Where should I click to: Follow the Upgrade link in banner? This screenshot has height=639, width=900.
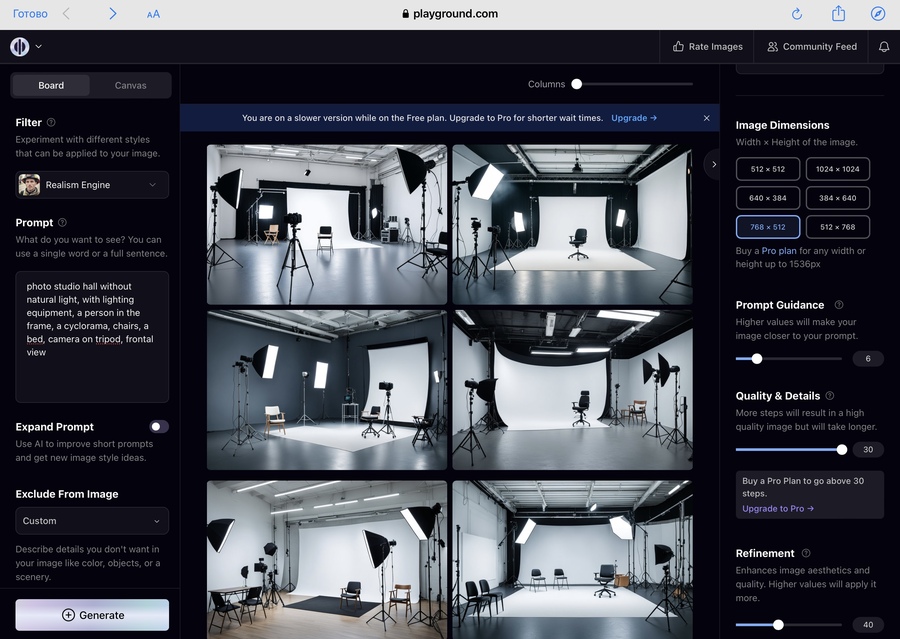pyautogui.click(x=634, y=118)
